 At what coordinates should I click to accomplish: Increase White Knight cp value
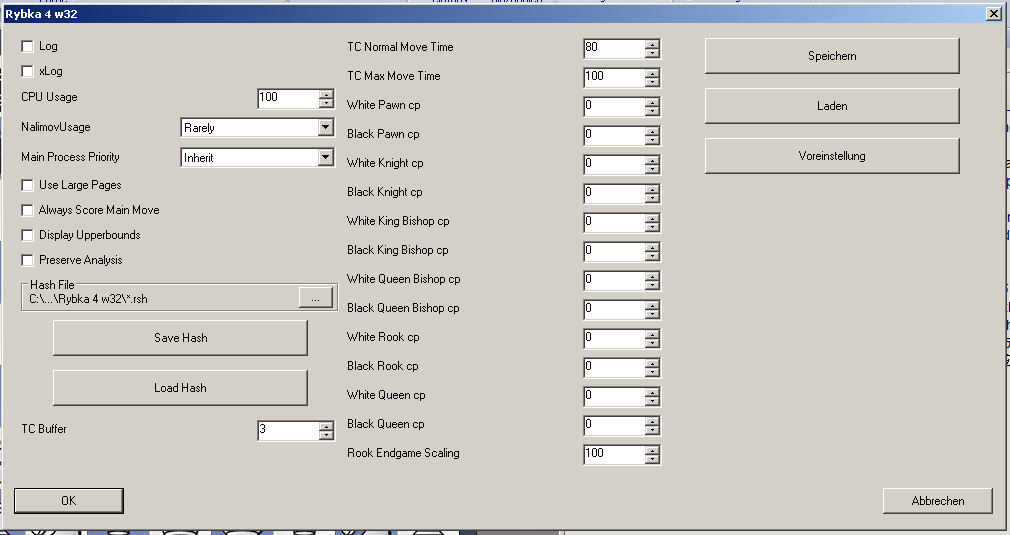[653, 160]
